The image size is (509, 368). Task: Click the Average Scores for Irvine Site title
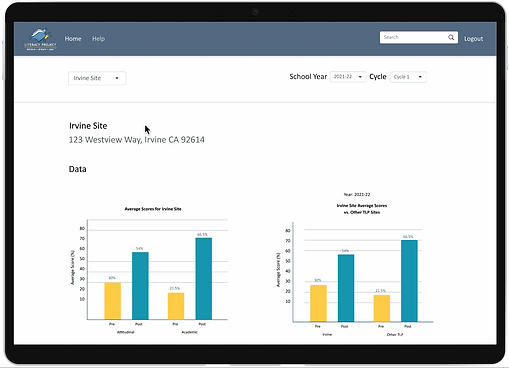tap(153, 209)
